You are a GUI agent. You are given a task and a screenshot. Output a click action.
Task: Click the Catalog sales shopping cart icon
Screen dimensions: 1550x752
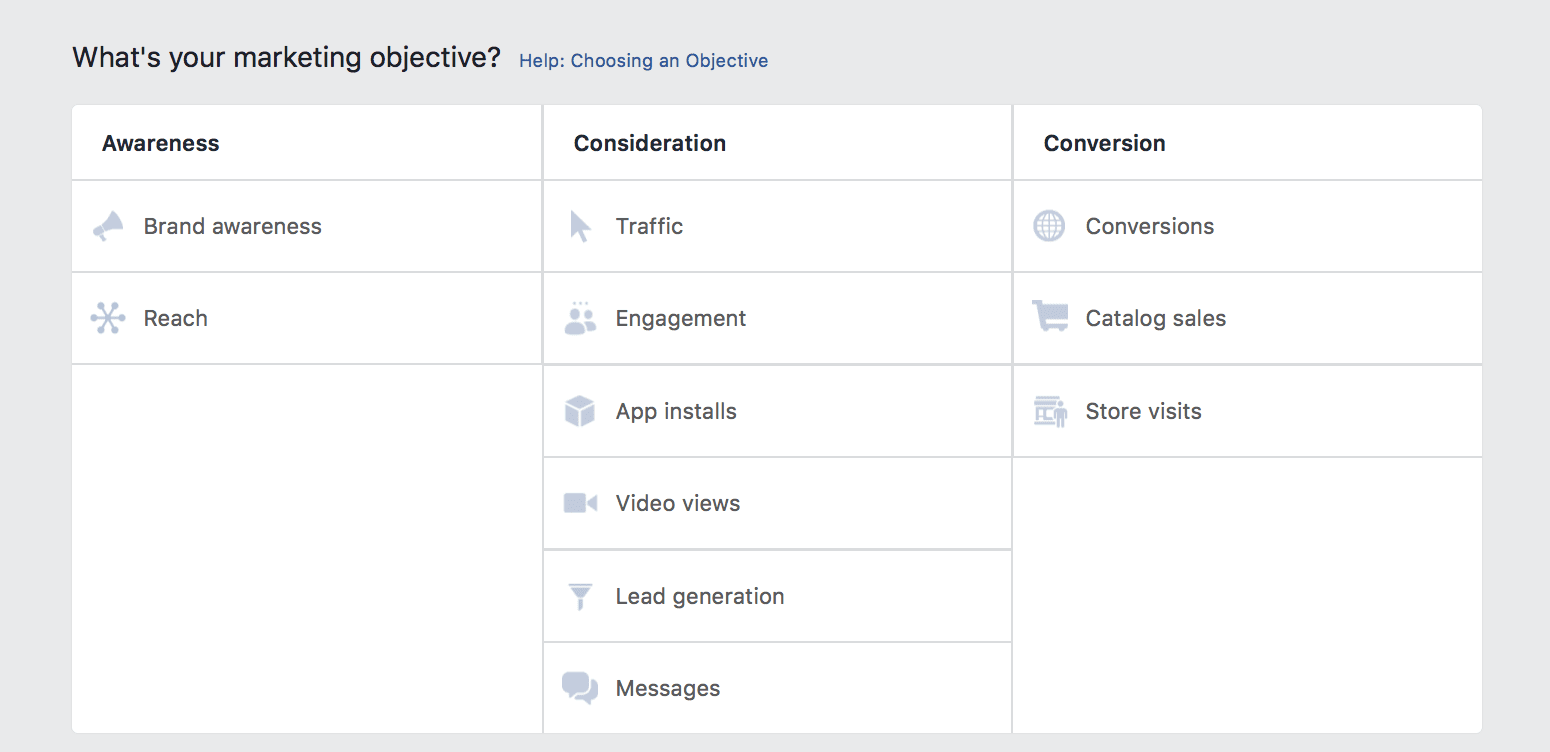point(1049,318)
